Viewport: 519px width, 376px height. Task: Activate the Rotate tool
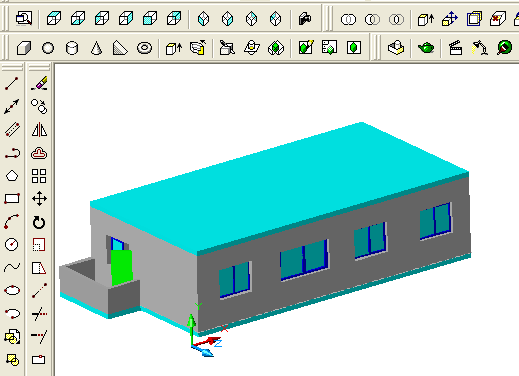click(x=39, y=222)
